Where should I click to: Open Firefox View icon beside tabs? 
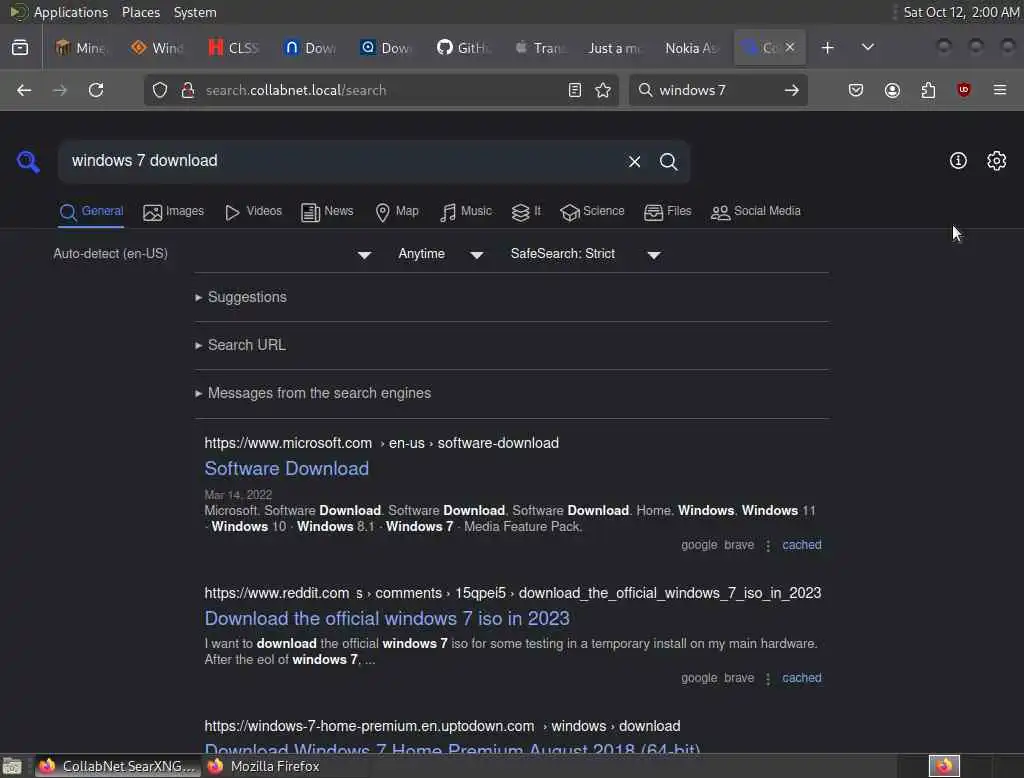(x=20, y=48)
